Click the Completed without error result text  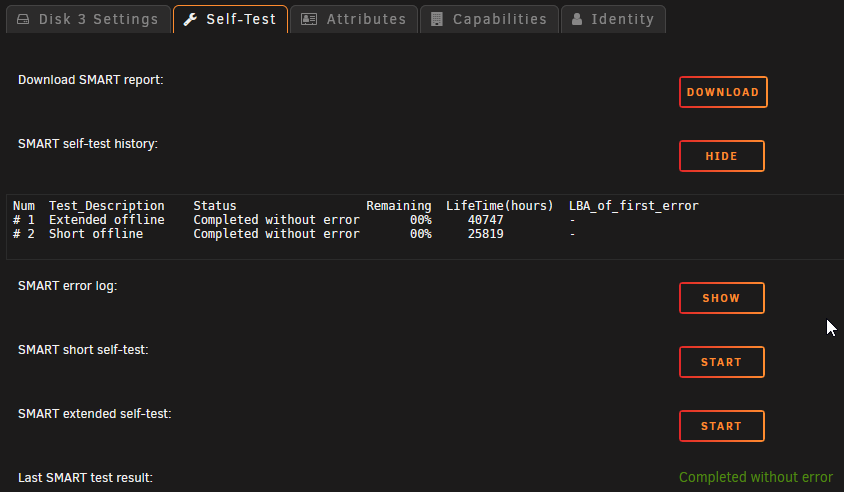coord(756,477)
